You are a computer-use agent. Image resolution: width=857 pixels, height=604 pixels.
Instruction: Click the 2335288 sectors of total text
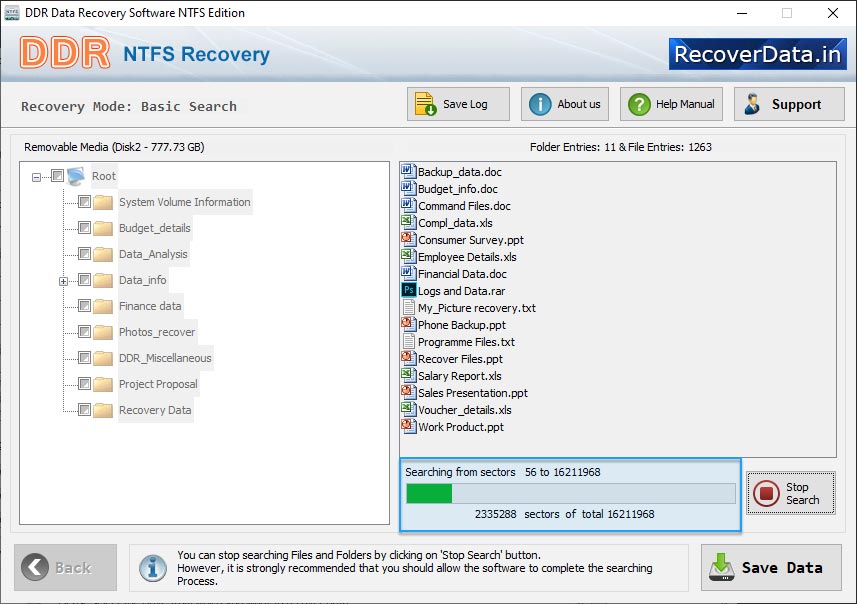(x=564, y=514)
